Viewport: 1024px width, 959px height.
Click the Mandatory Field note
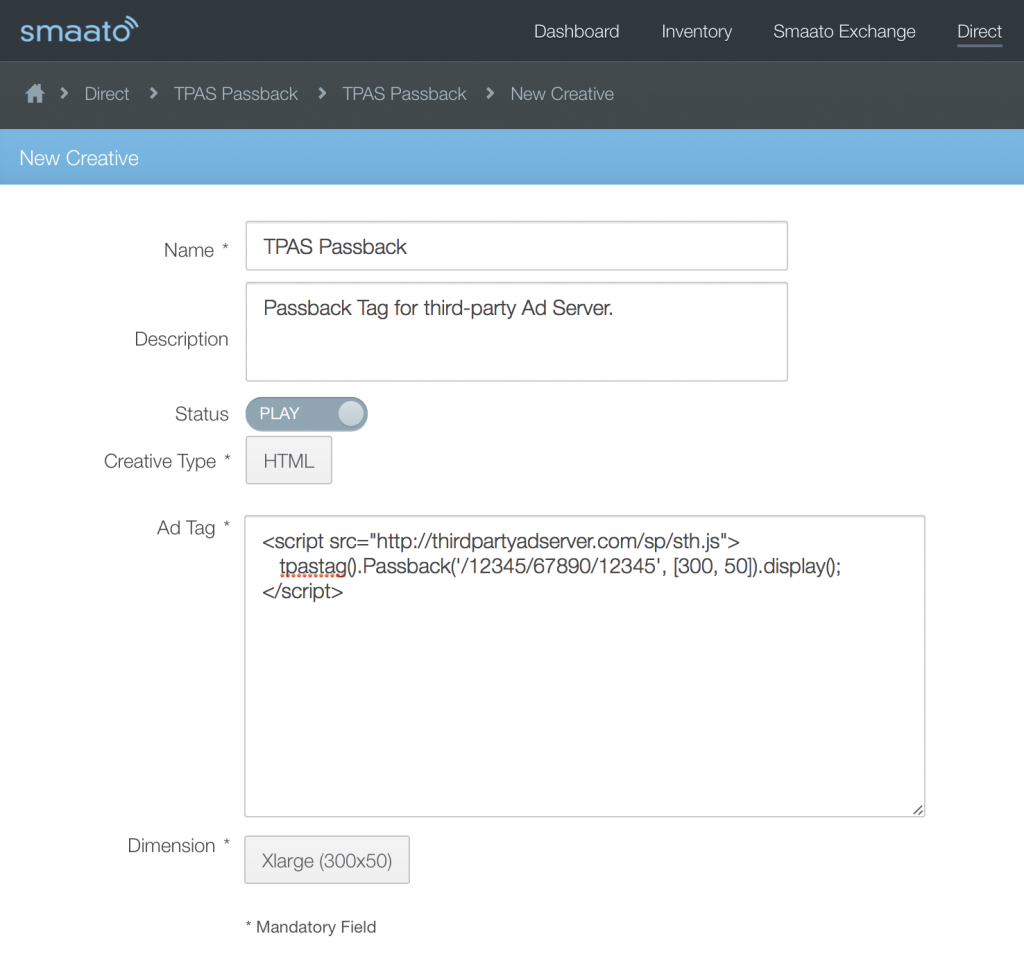[x=311, y=927]
